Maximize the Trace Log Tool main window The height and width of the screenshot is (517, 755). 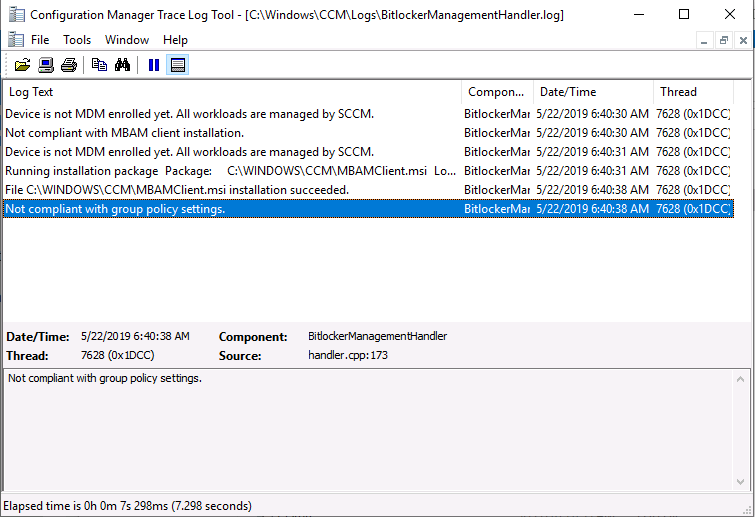(684, 14)
